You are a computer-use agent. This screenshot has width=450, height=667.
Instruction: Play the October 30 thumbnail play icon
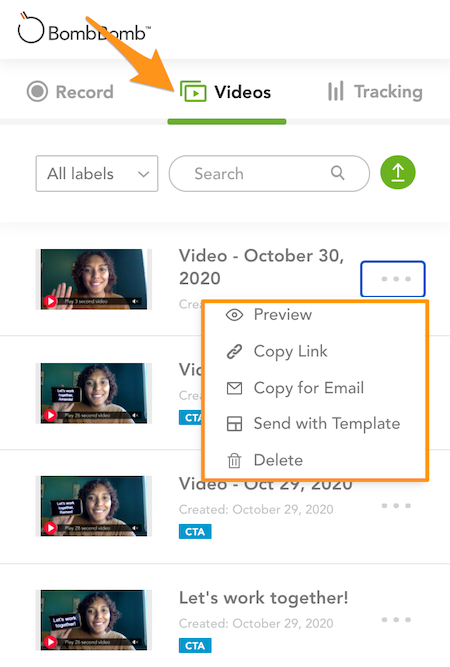click(x=50, y=301)
